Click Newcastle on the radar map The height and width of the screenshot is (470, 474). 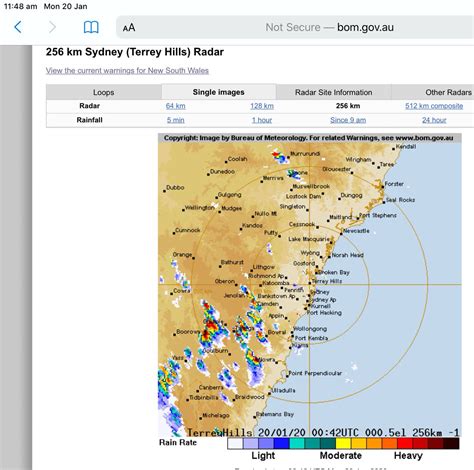[x=355, y=231]
